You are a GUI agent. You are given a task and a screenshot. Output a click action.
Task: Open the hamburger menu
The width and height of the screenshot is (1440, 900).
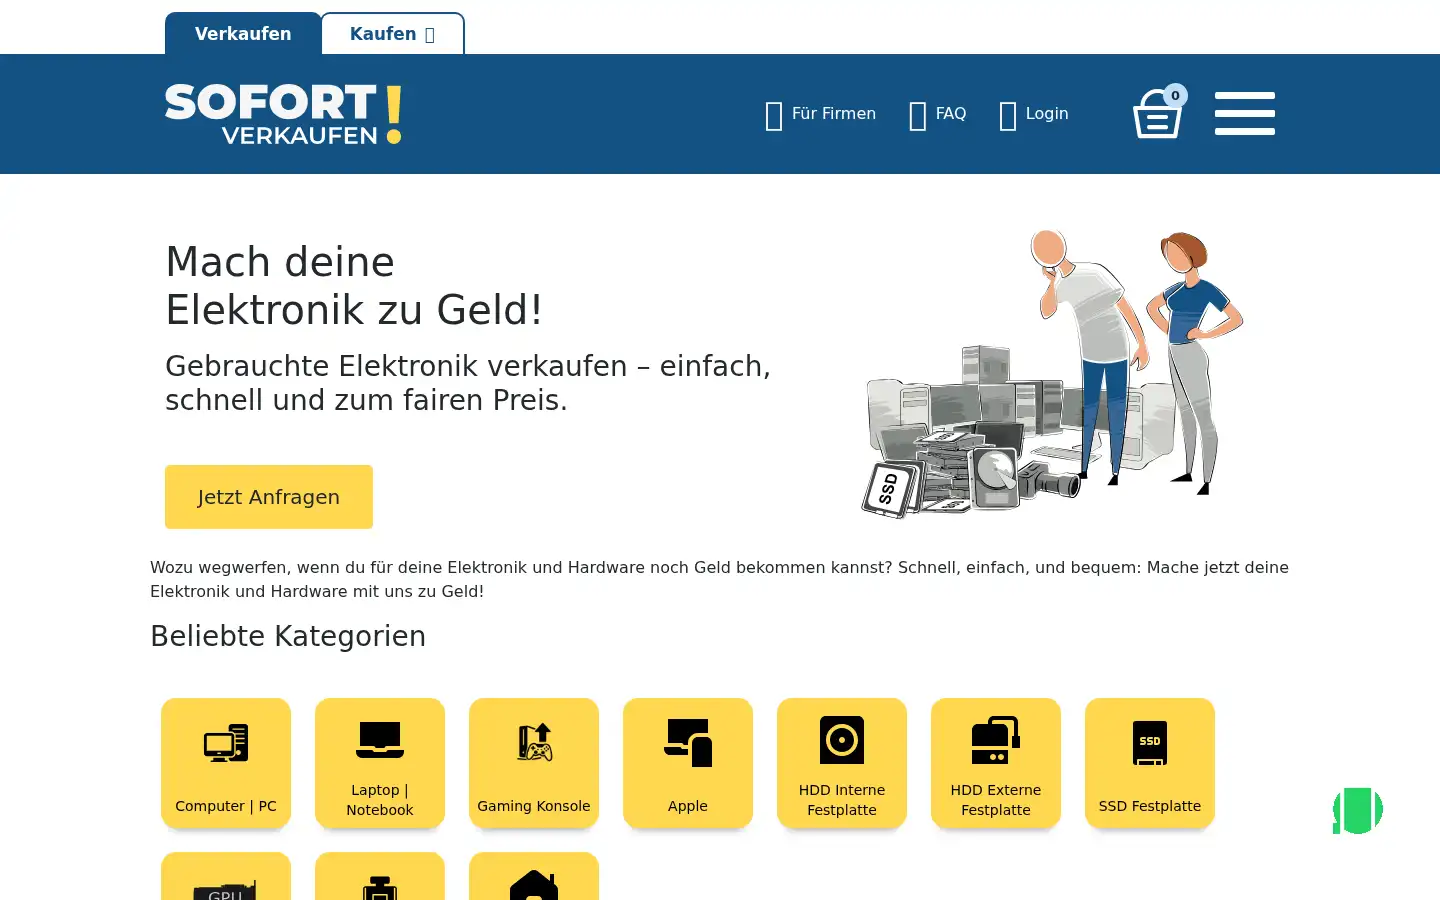(x=1245, y=113)
